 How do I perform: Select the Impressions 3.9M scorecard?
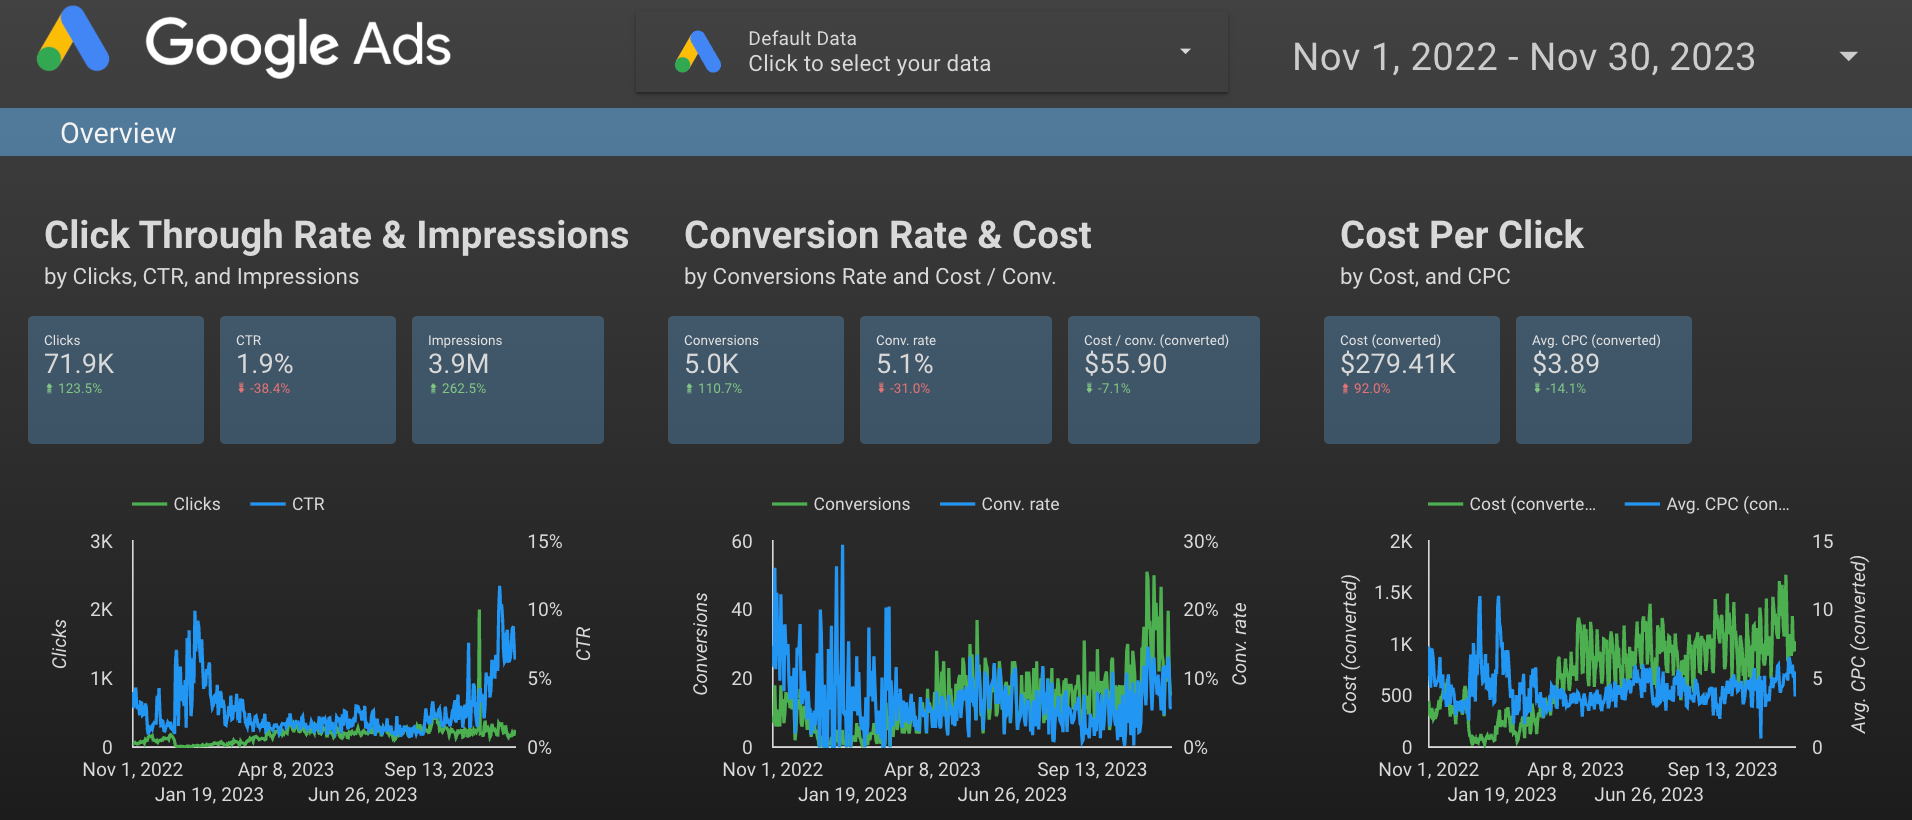tap(507, 379)
